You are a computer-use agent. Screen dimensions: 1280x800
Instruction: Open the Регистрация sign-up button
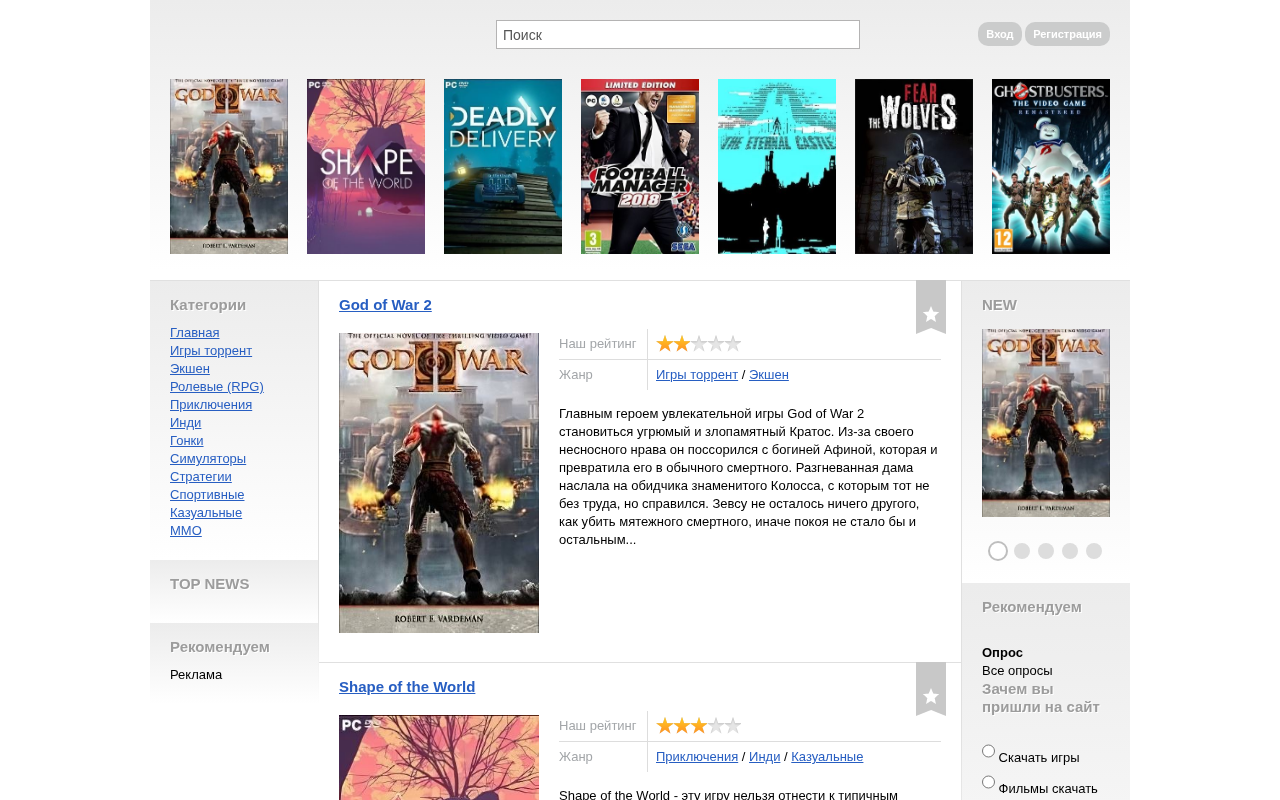(x=1067, y=34)
